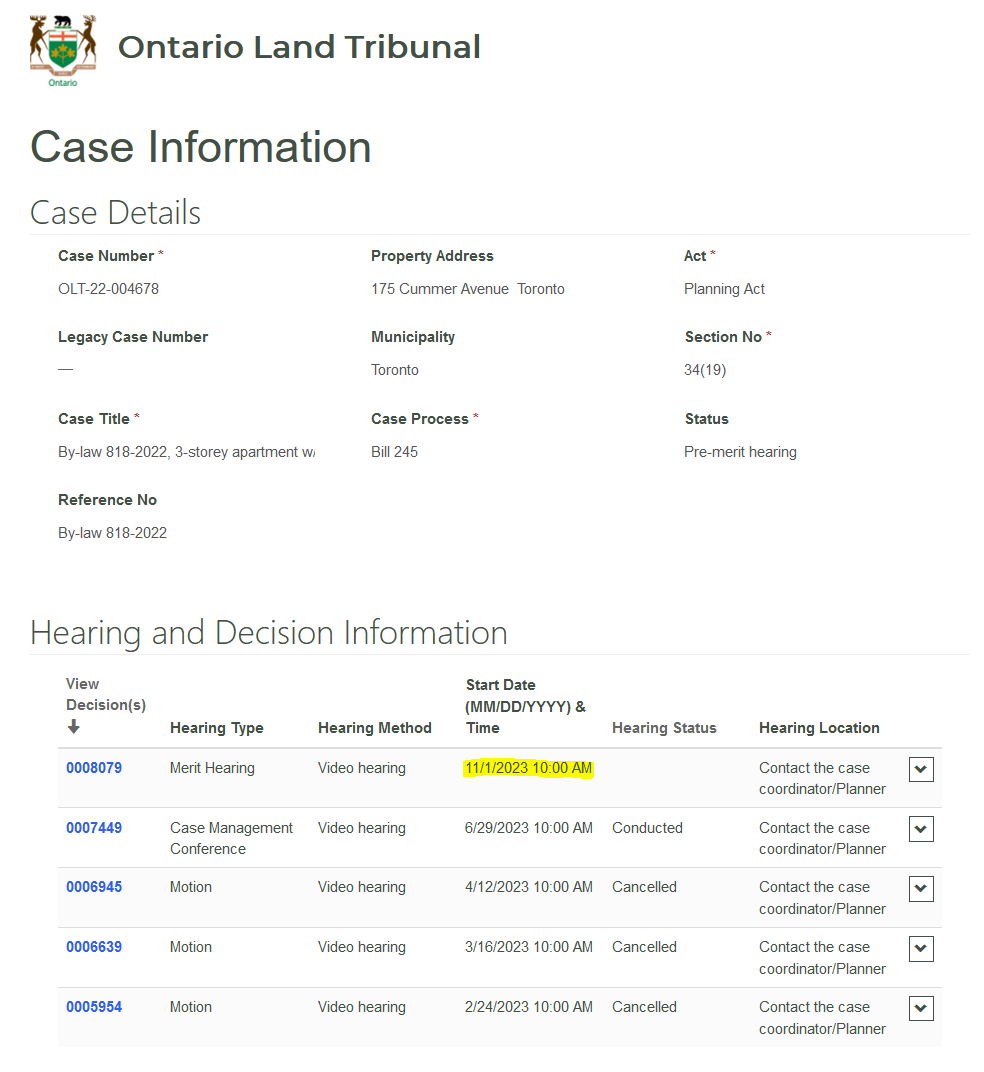This screenshot has height=1072, width=984.
Task: Sort by Hearing Location column header
Action: click(x=819, y=728)
